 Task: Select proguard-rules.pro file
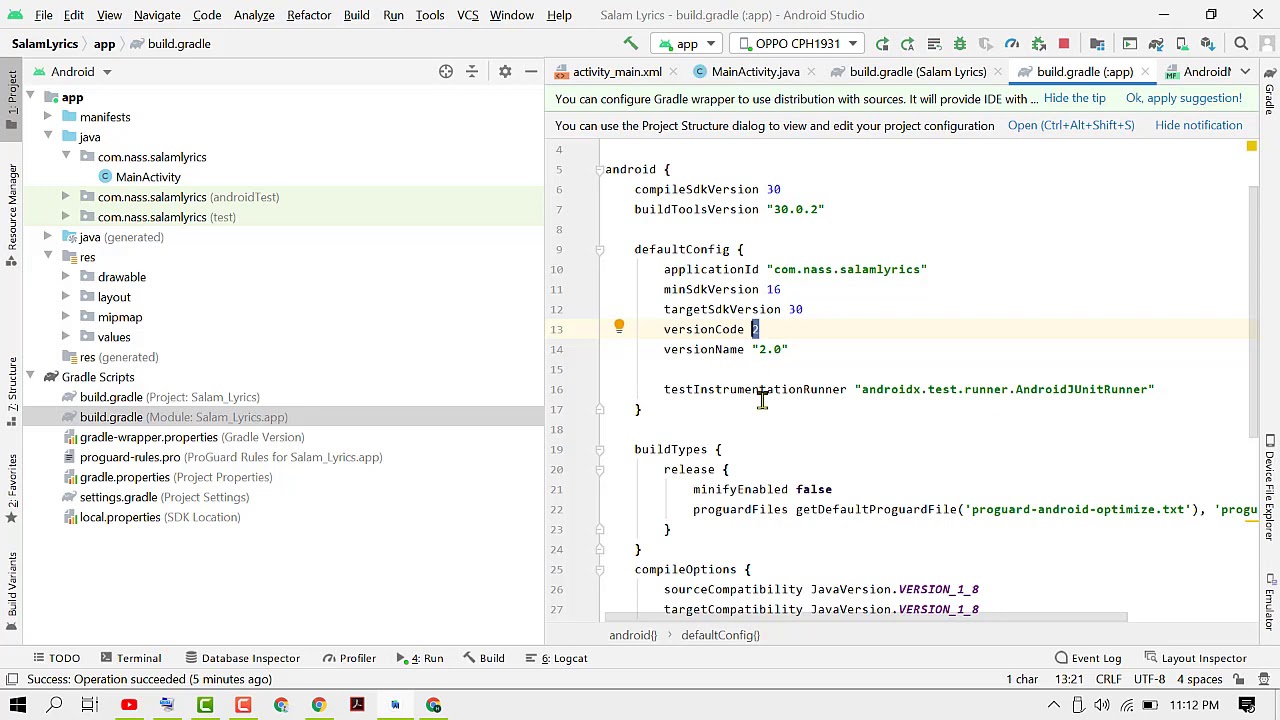coord(130,457)
